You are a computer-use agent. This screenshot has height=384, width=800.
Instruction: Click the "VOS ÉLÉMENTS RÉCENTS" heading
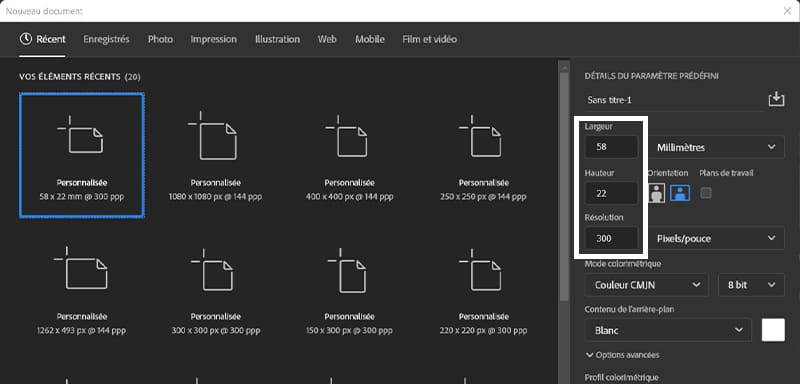[x=70, y=77]
